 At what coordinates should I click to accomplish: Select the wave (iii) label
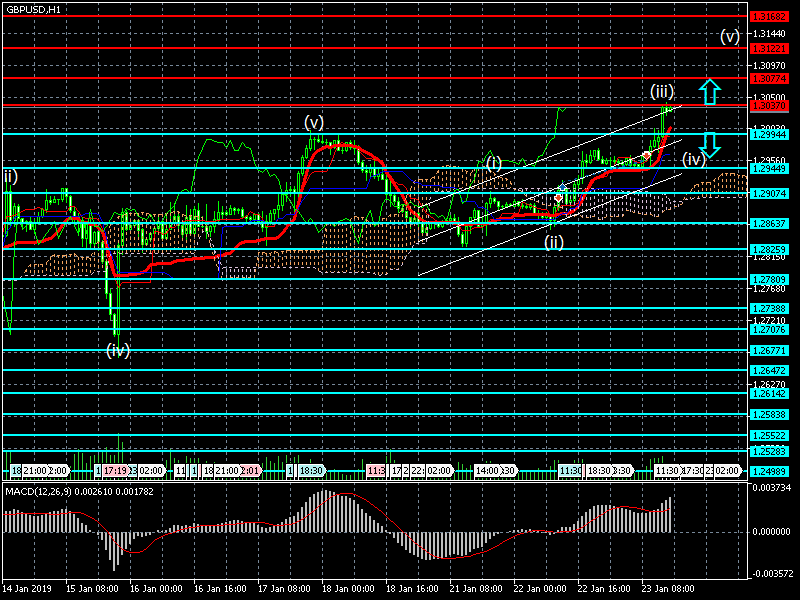[662, 92]
